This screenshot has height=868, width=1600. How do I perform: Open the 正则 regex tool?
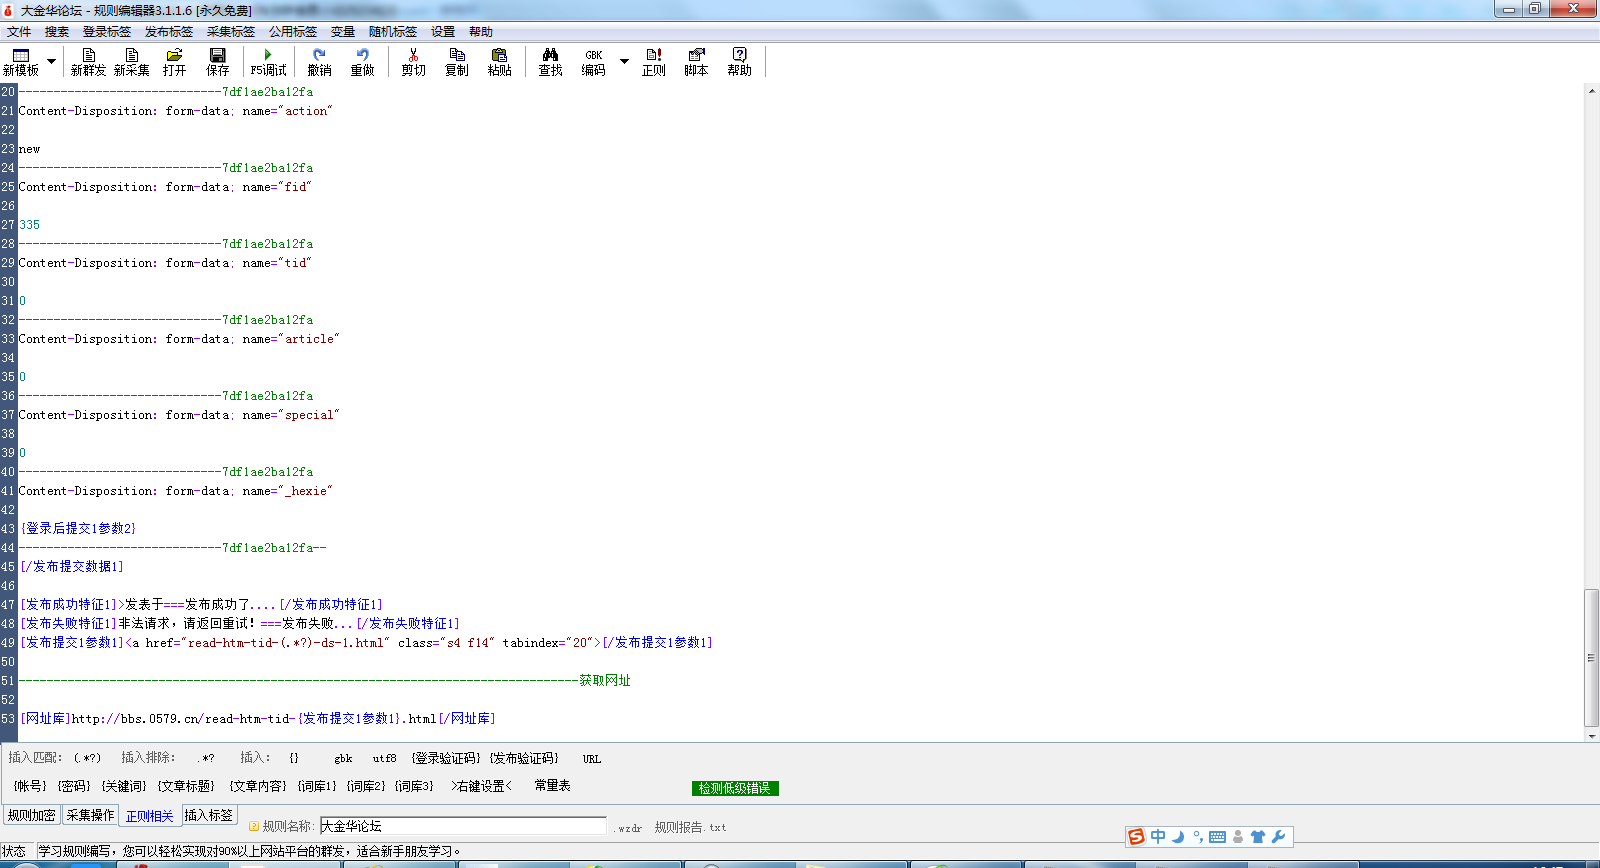(x=653, y=62)
